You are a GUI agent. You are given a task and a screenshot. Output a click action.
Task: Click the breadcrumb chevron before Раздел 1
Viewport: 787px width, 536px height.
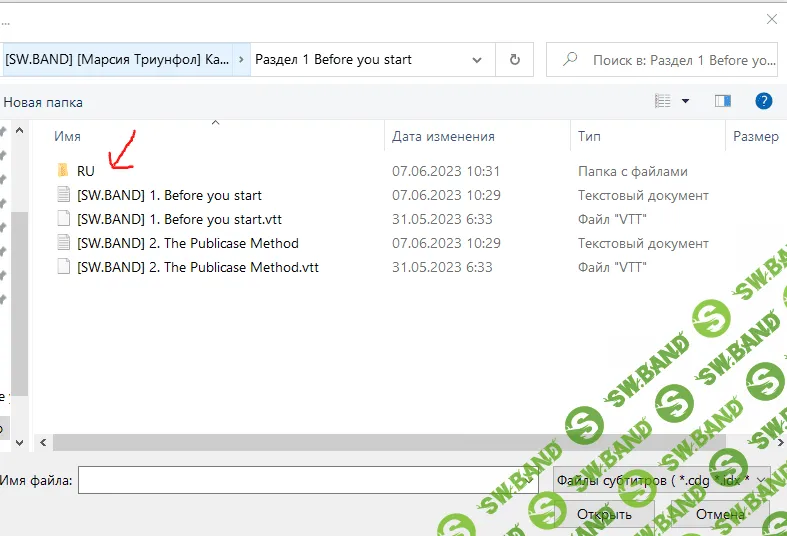(242, 60)
